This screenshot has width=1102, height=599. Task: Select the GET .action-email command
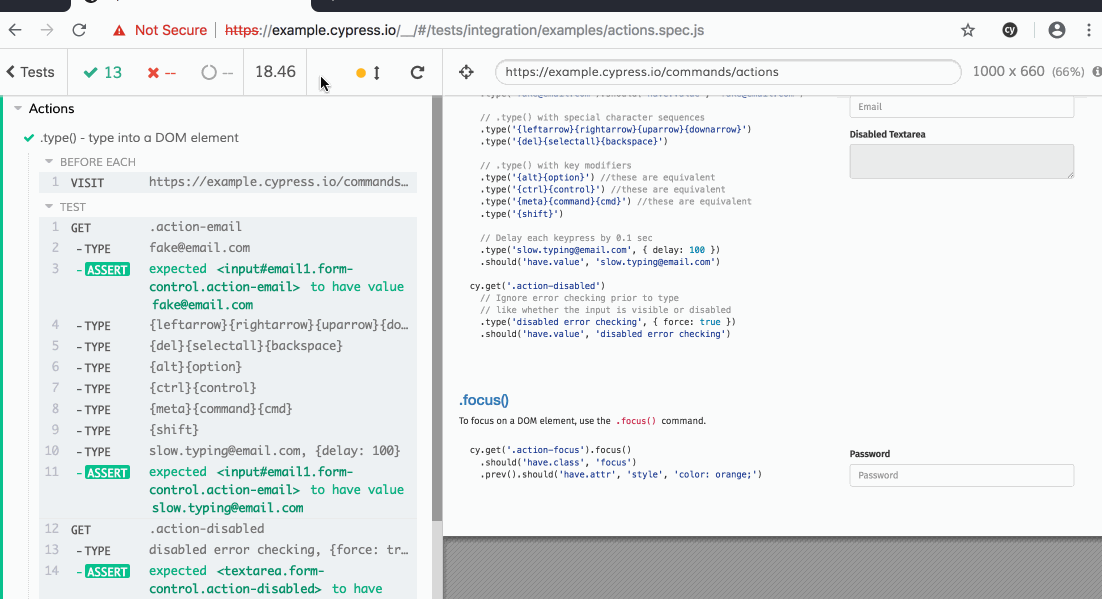tap(228, 227)
